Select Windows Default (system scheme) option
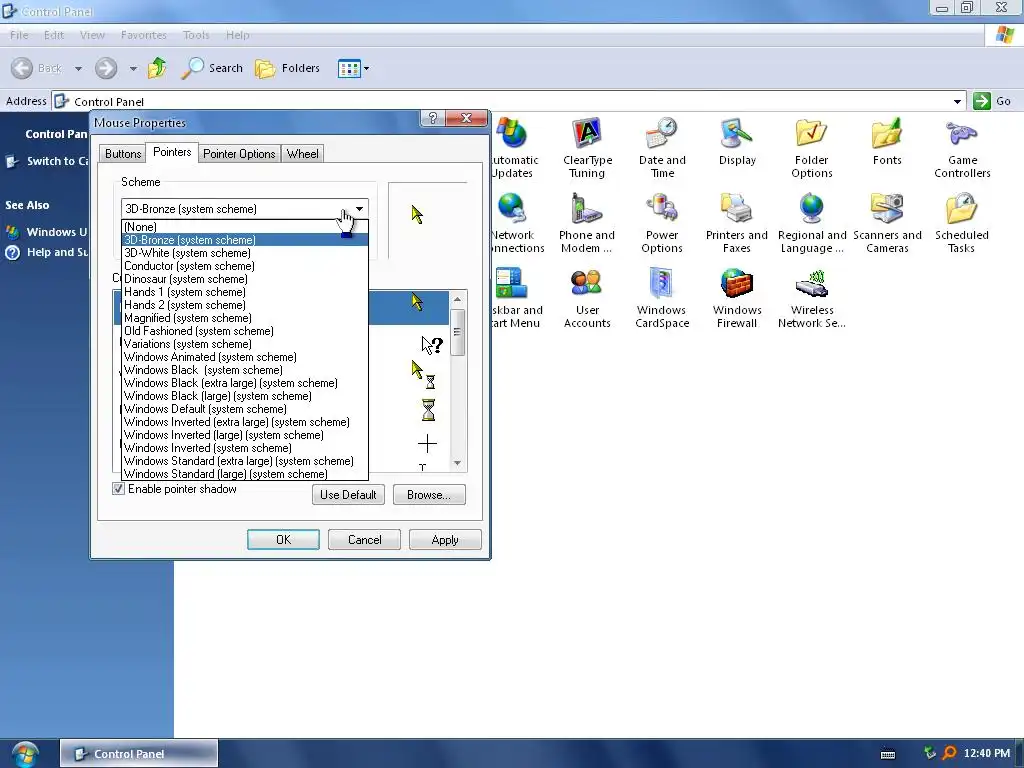This screenshot has height=768, width=1024. pyautogui.click(x=245, y=409)
